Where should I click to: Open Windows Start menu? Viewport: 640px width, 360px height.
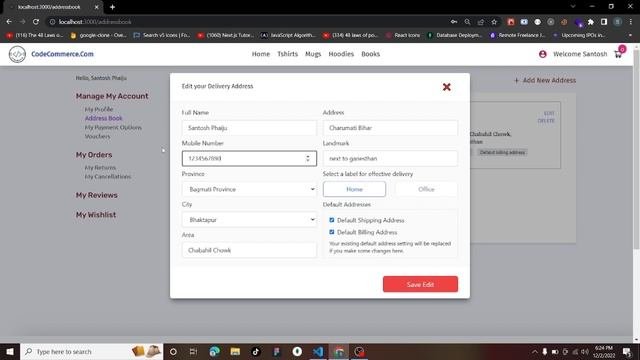coord(10,351)
